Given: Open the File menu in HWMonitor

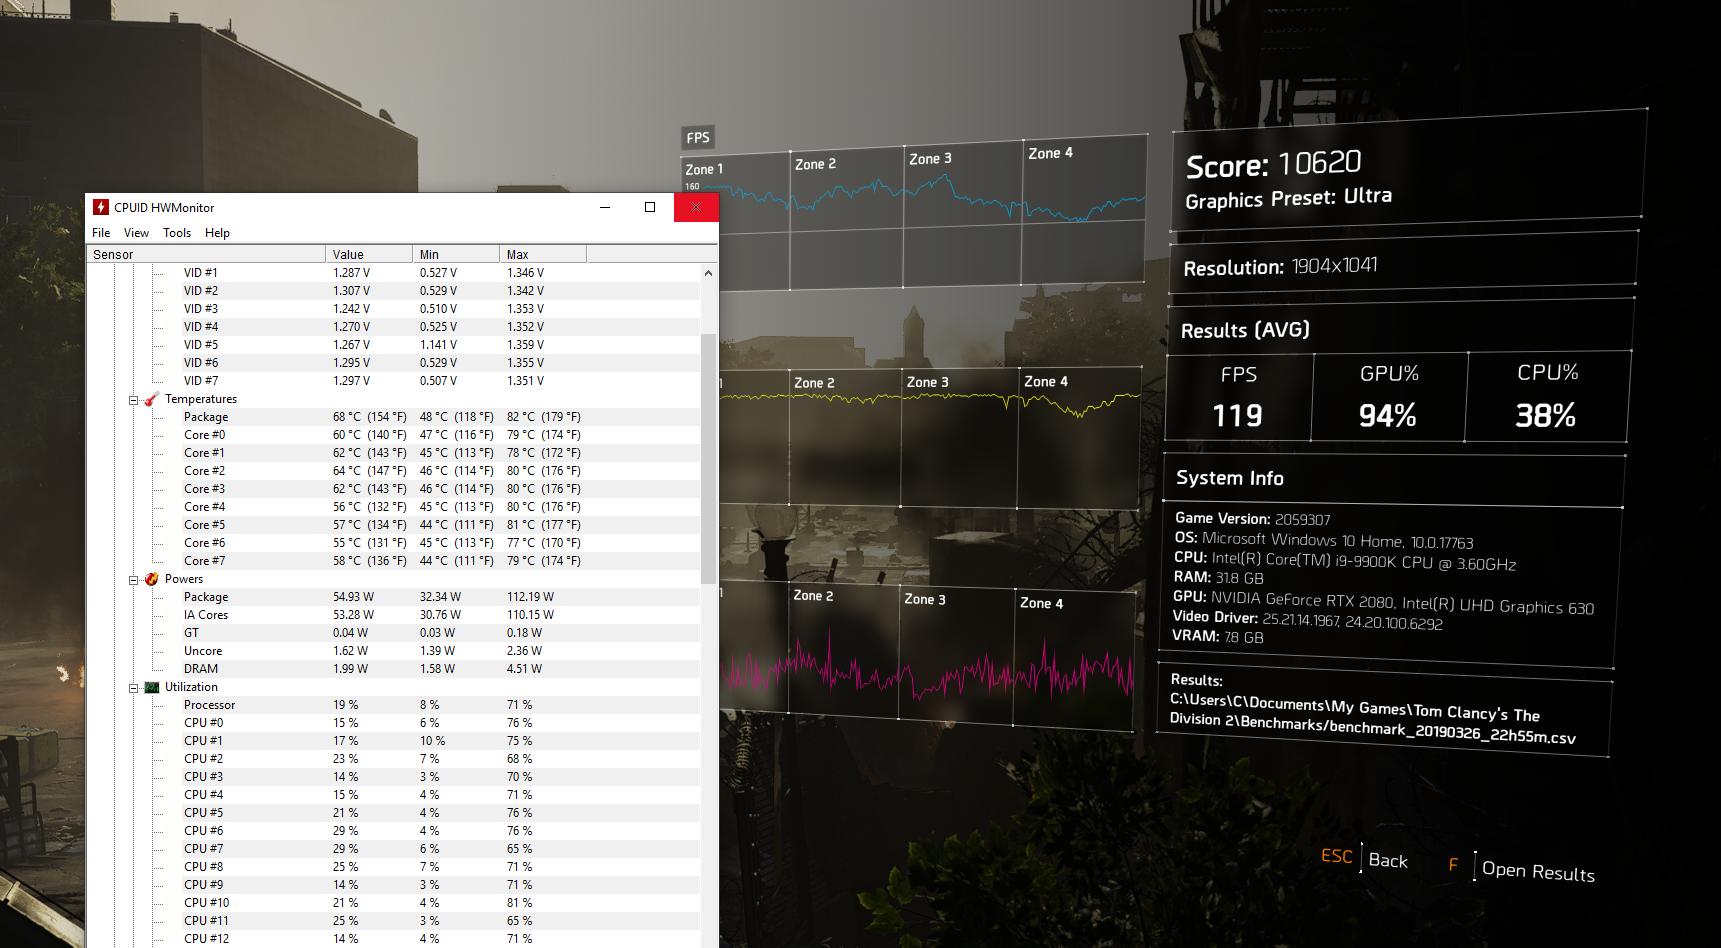Looking at the screenshot, I should [101, 233].
